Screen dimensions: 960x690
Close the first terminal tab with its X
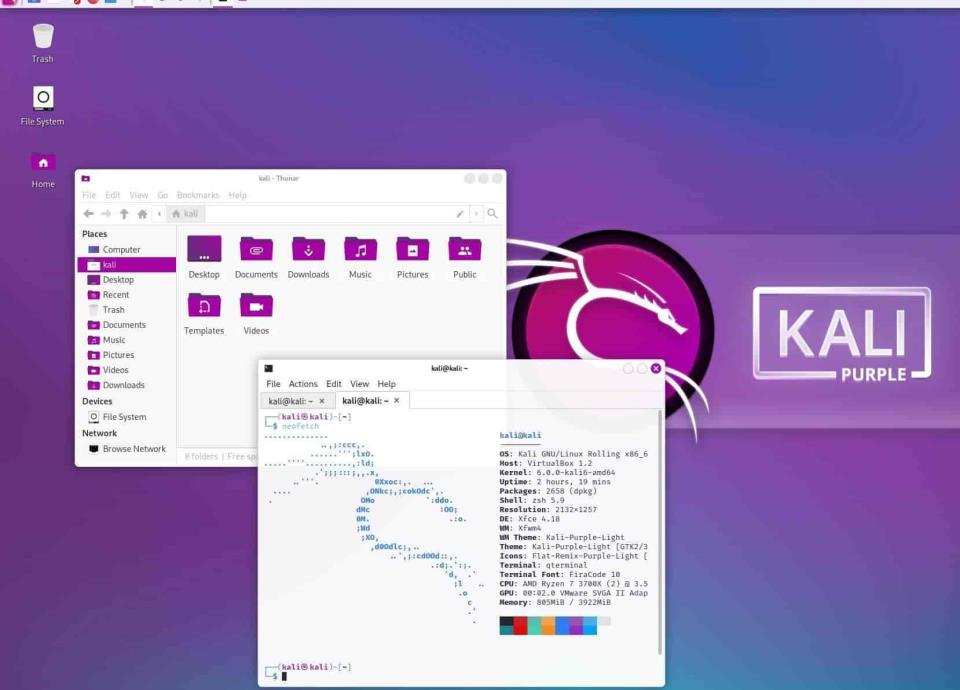tap(322, 401)
